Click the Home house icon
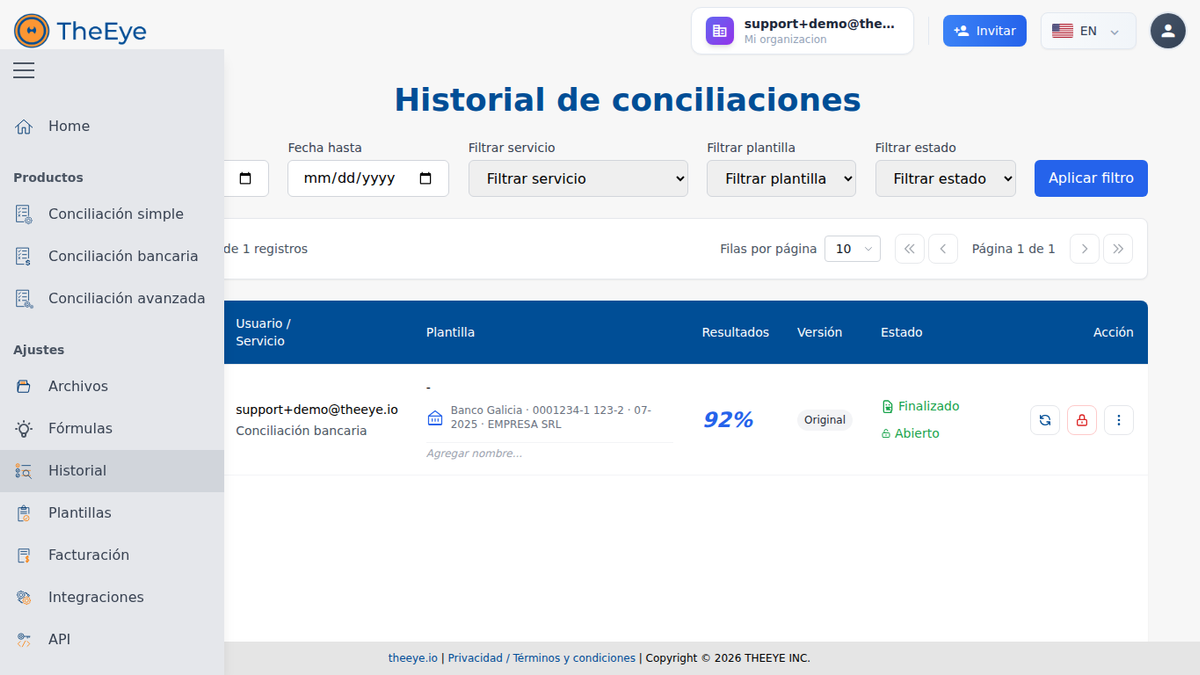Image resolution: width=1200 pixels, height=675 pixels. (x=24, y=126)
